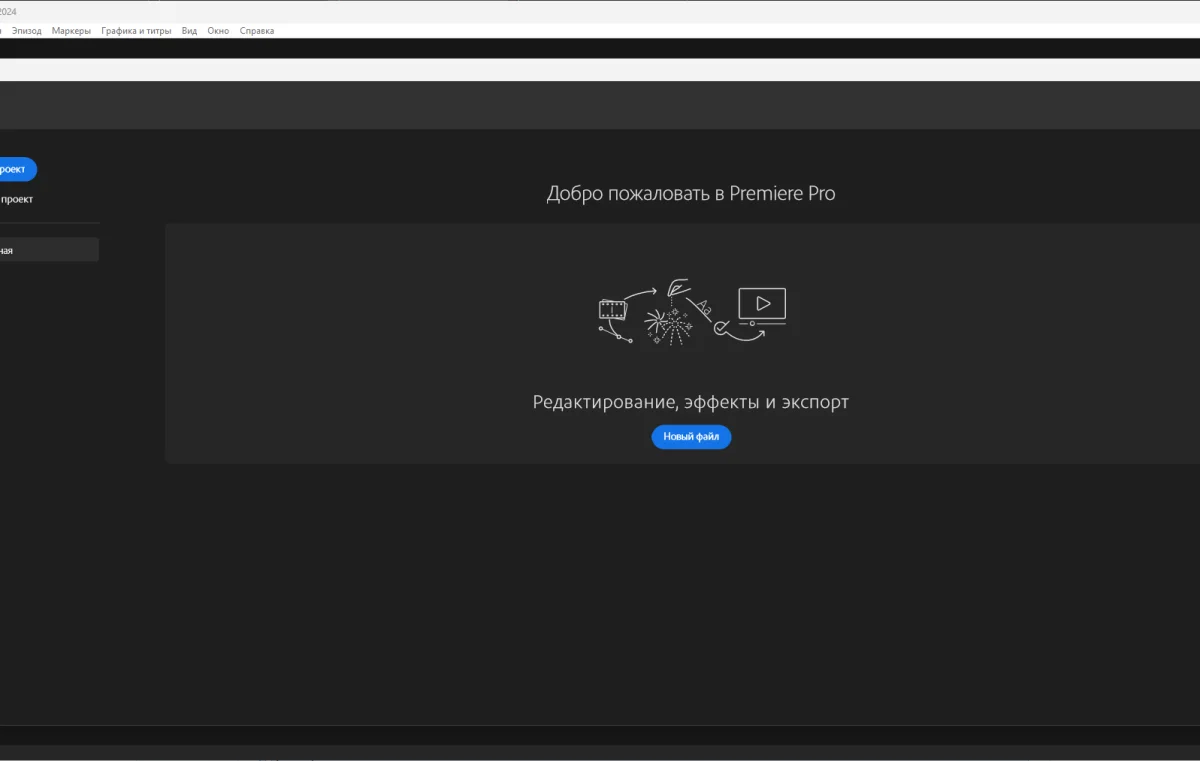Open the Окно menu
Image resolution: width=1200 pixels, height=761 pixels.
[218, 31]
